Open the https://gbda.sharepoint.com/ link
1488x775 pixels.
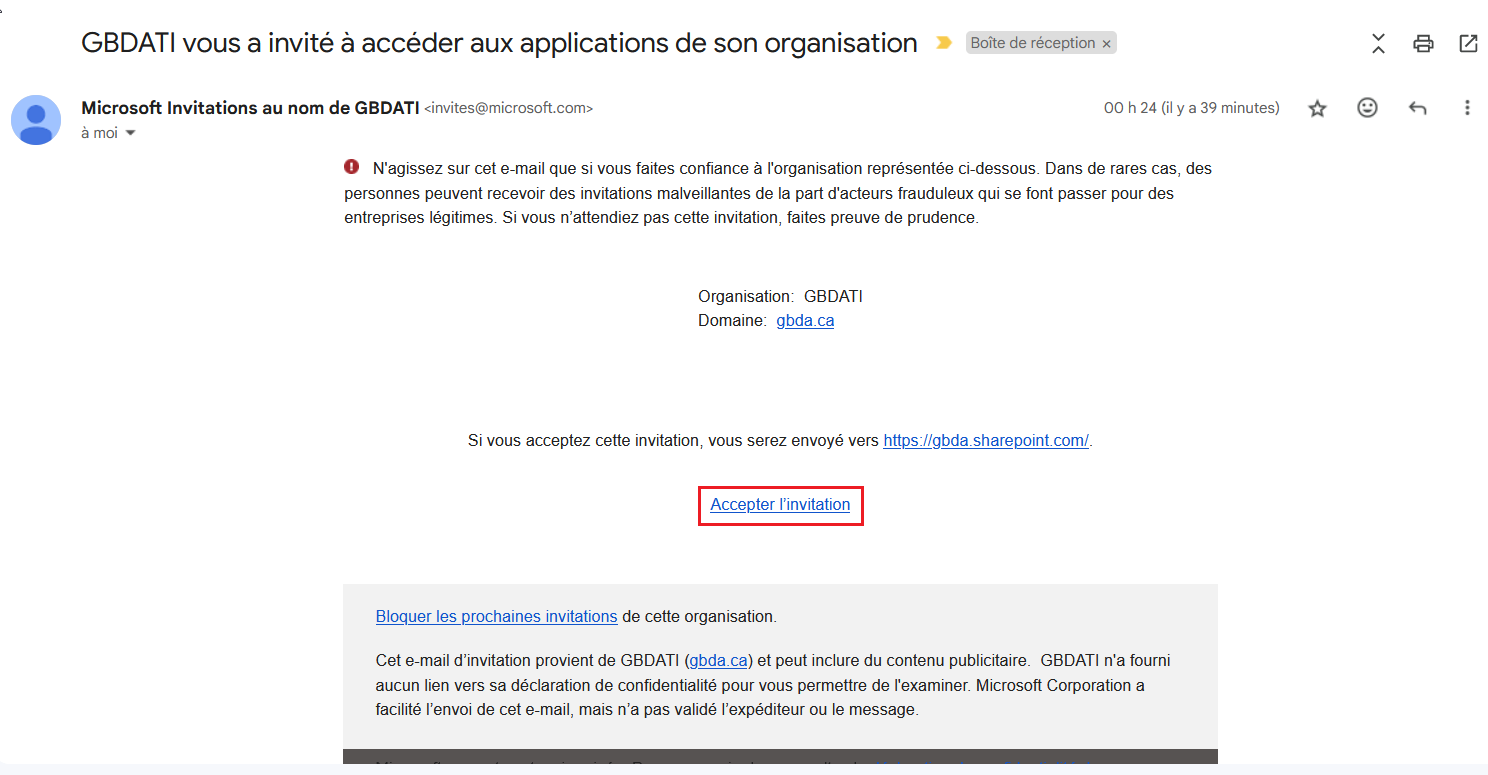[986, 440]
